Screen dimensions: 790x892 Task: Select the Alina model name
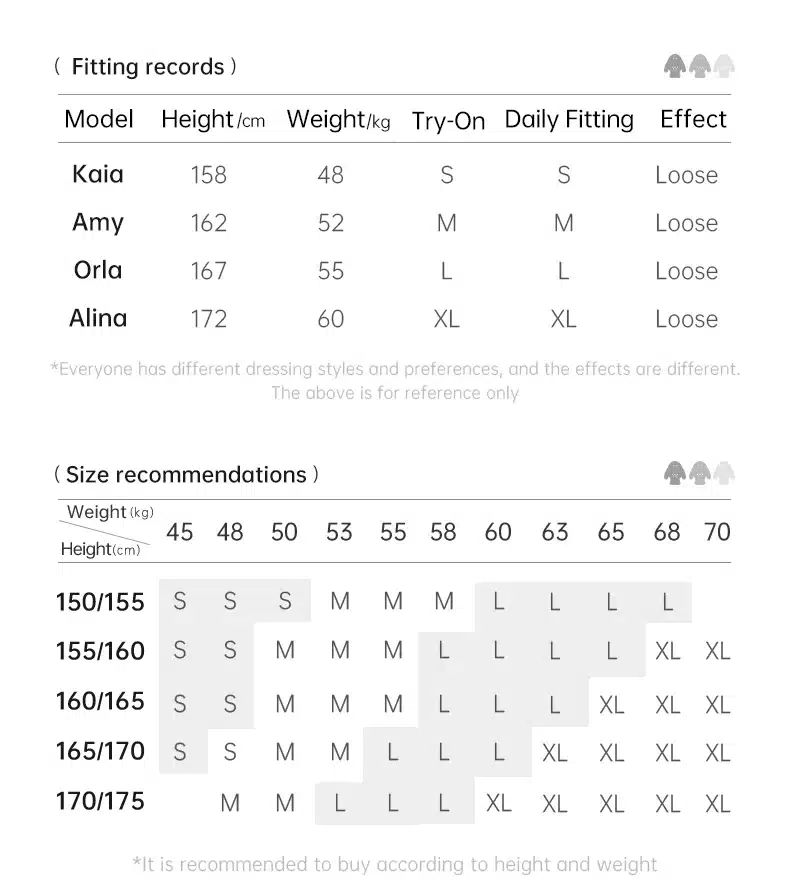click(98, 318)
